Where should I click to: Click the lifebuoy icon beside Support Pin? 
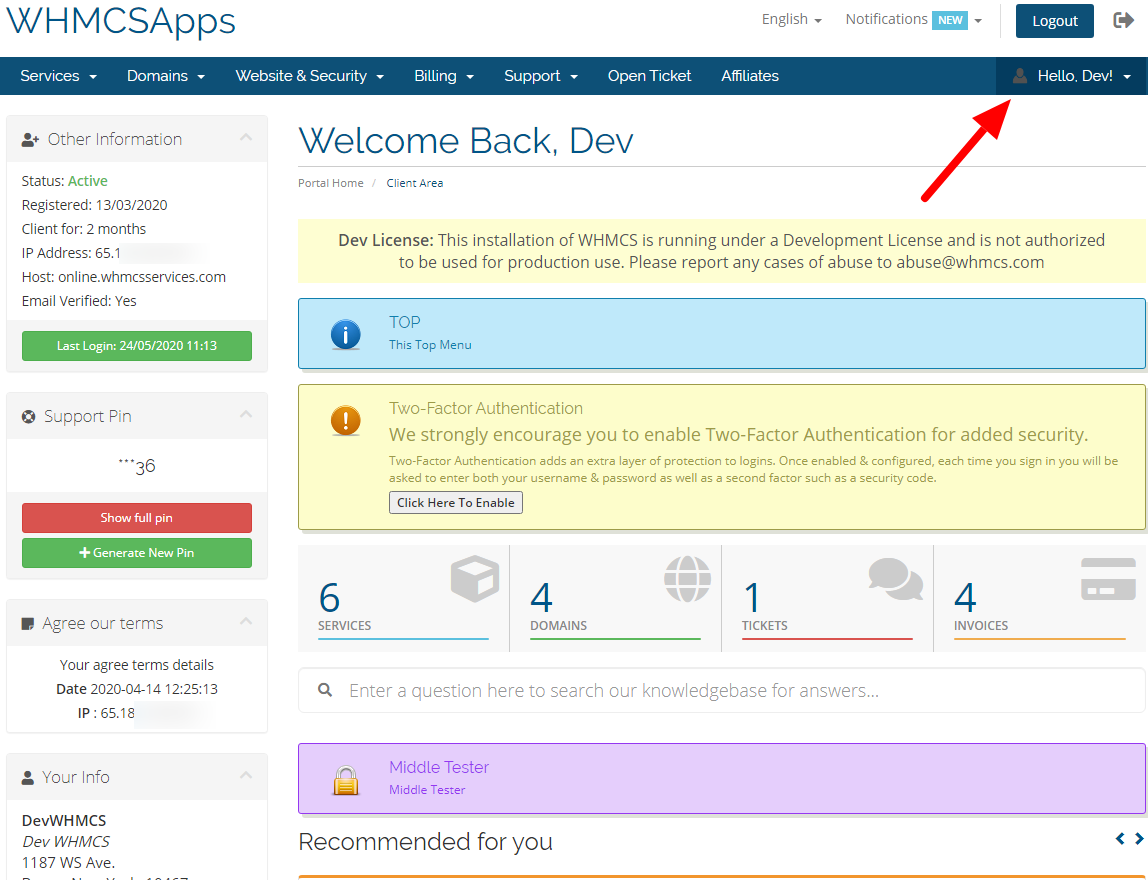pyautogui.click(x=29, y=417)
